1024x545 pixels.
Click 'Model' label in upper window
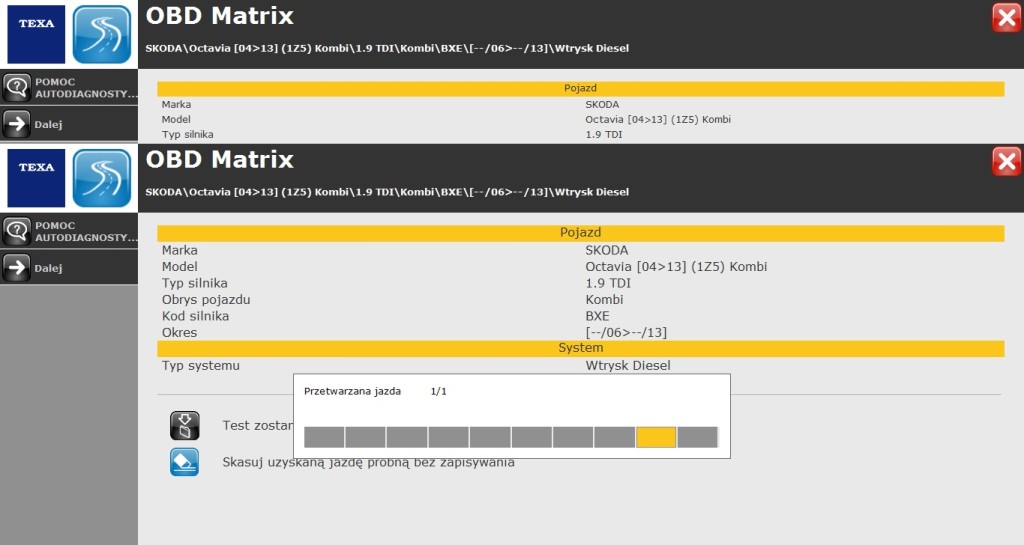[x=176, y=119]
